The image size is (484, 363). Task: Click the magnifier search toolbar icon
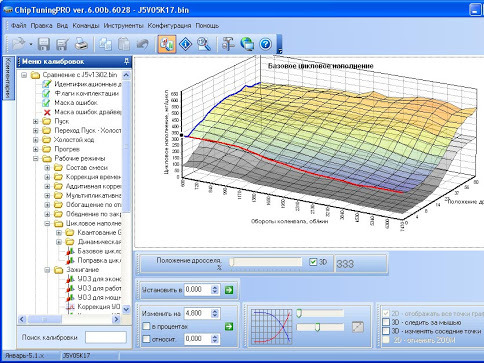click(204, 44)
